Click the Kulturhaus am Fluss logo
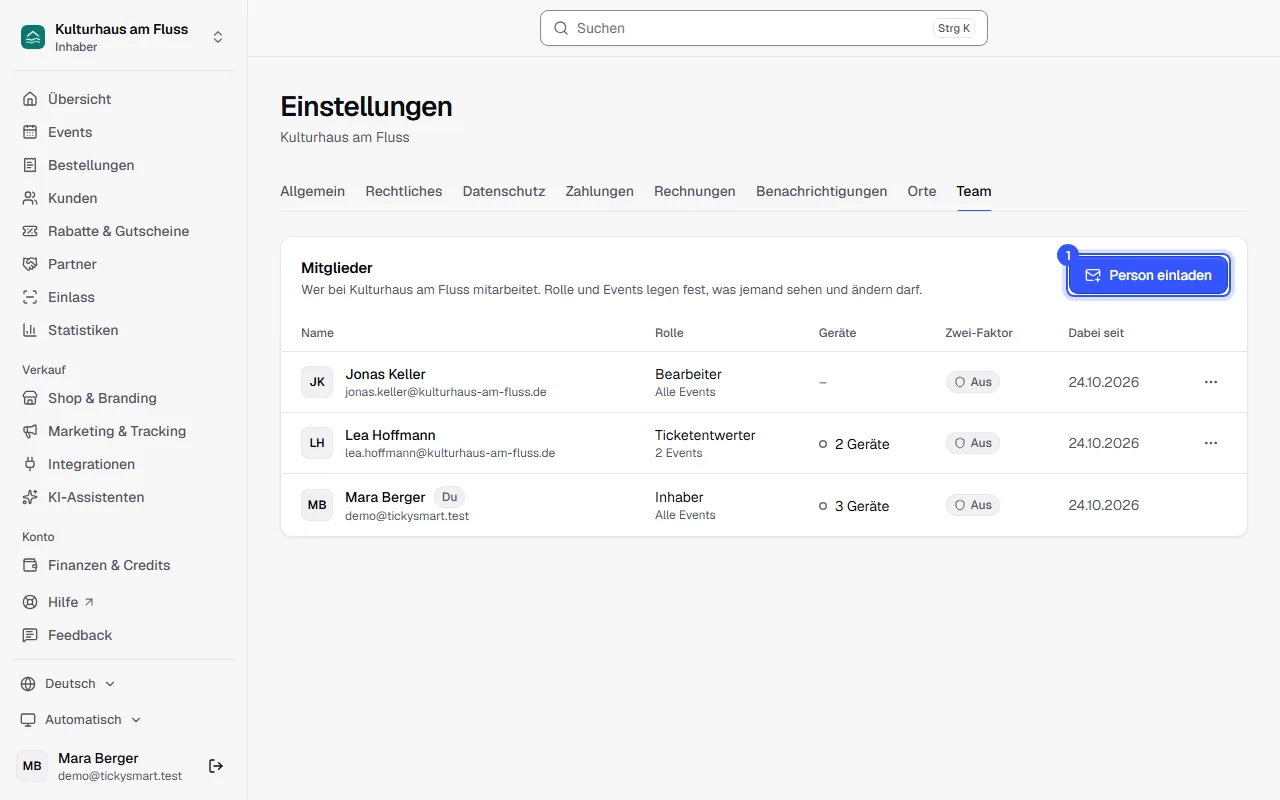Image resolution: width=1280 pixels, height=800 pixels. click(x=33, y=37)
